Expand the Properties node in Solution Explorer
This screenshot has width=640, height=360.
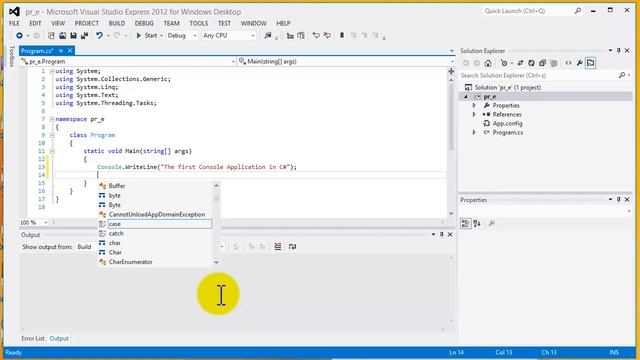(474, 106)
